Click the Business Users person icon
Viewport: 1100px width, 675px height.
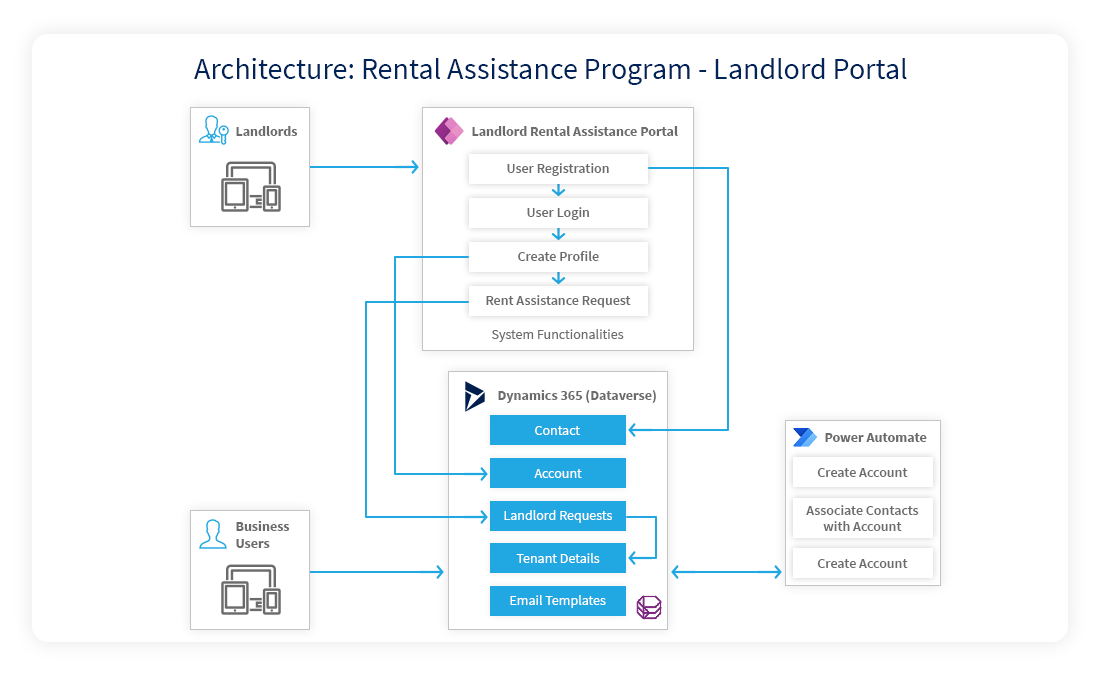point(213,534)
